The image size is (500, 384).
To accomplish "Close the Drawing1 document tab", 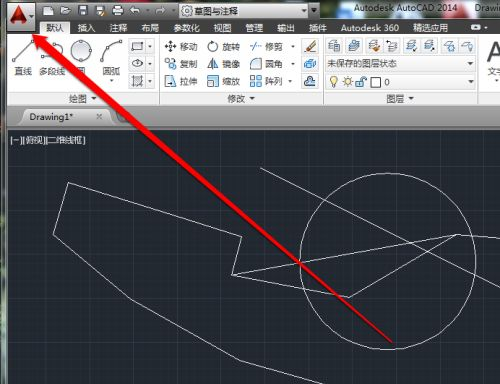I will [x=99, y=116].
